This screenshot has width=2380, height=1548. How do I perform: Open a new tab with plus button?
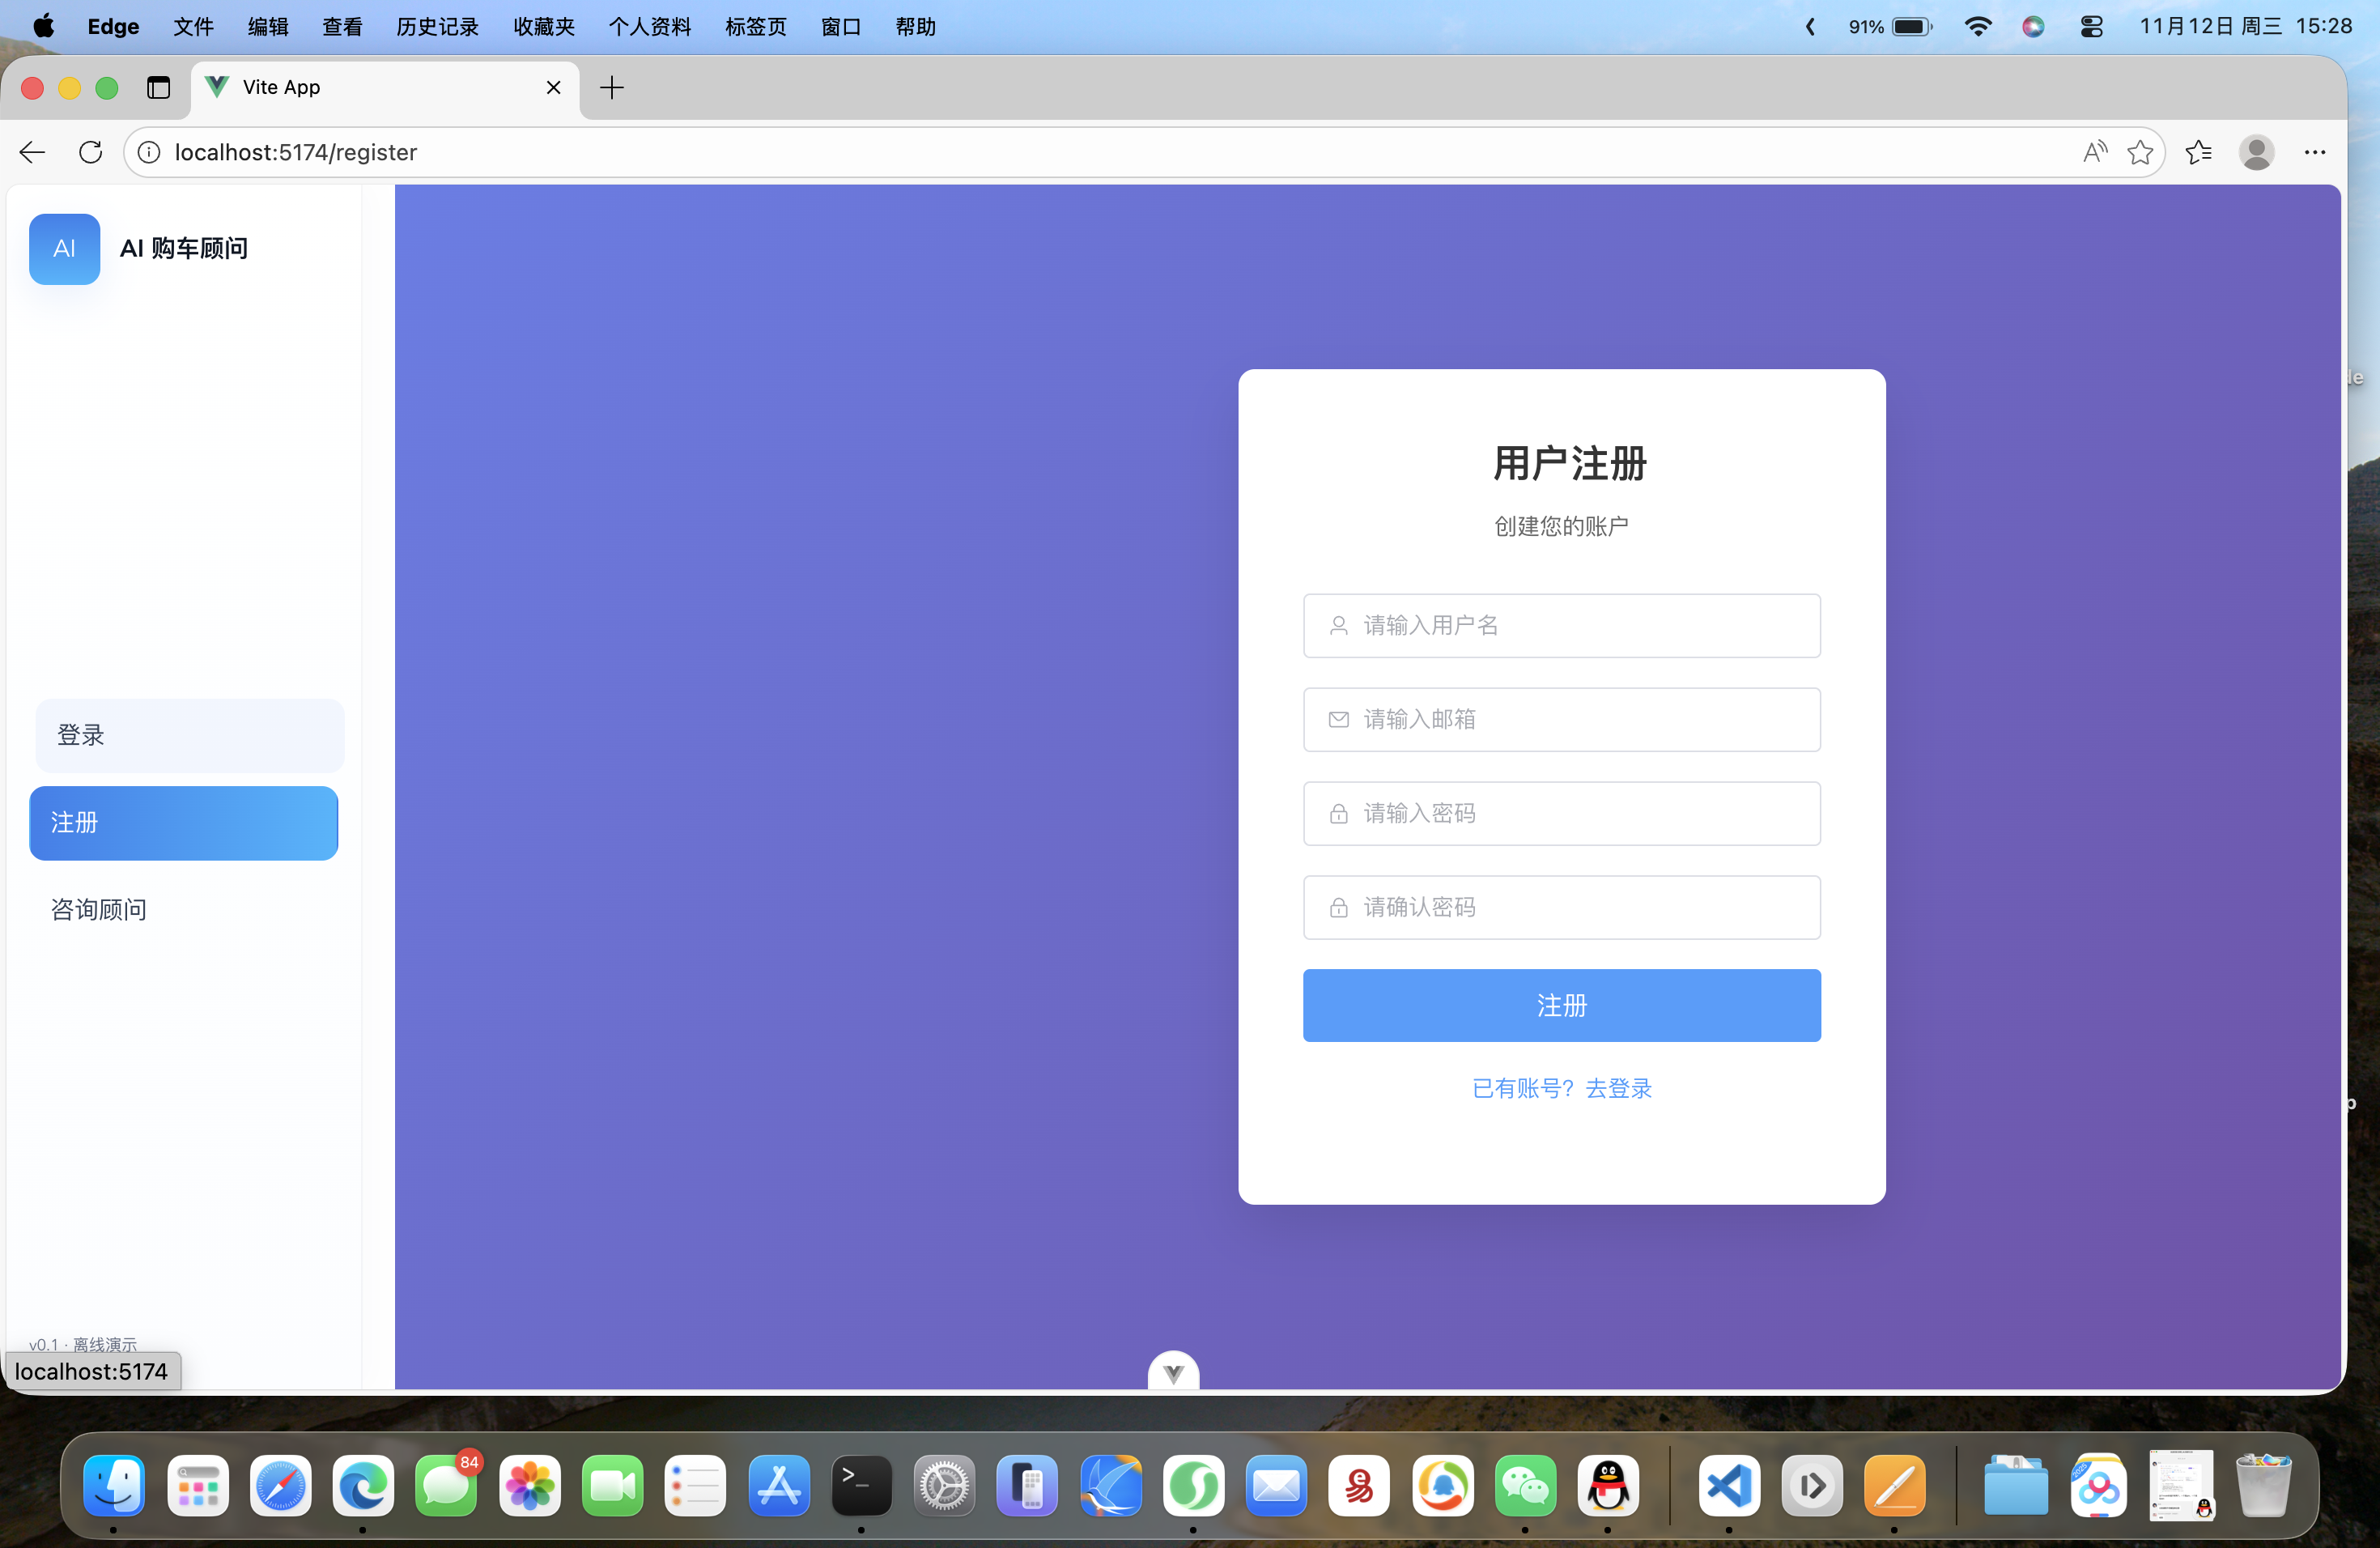(612, 88)
